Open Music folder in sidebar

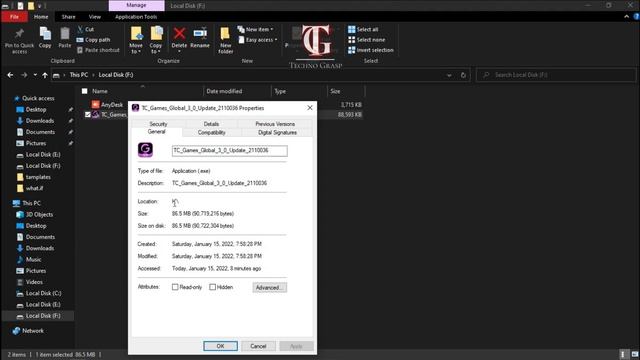33,260
